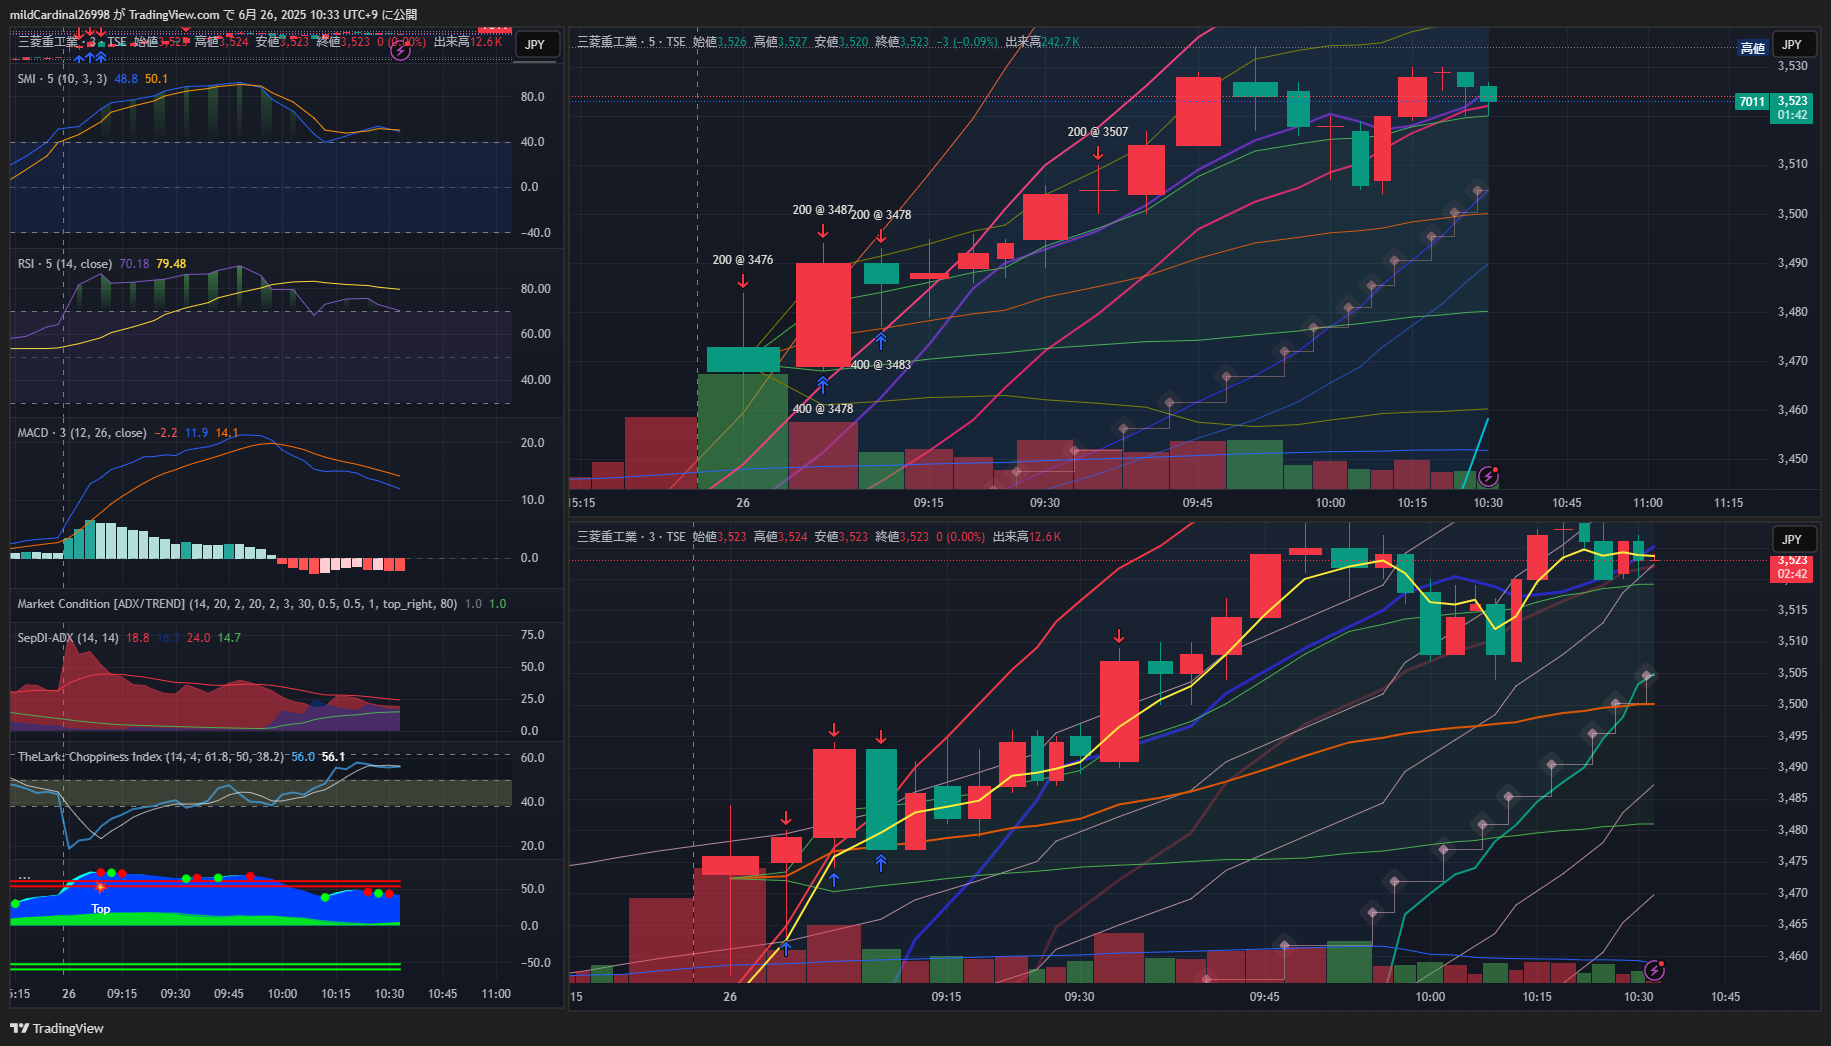This screenshot has height=1046, width=1831.
Task: Click the SMI · 5 (10, 3, 3) indicator legend
Action: [62, 79]
